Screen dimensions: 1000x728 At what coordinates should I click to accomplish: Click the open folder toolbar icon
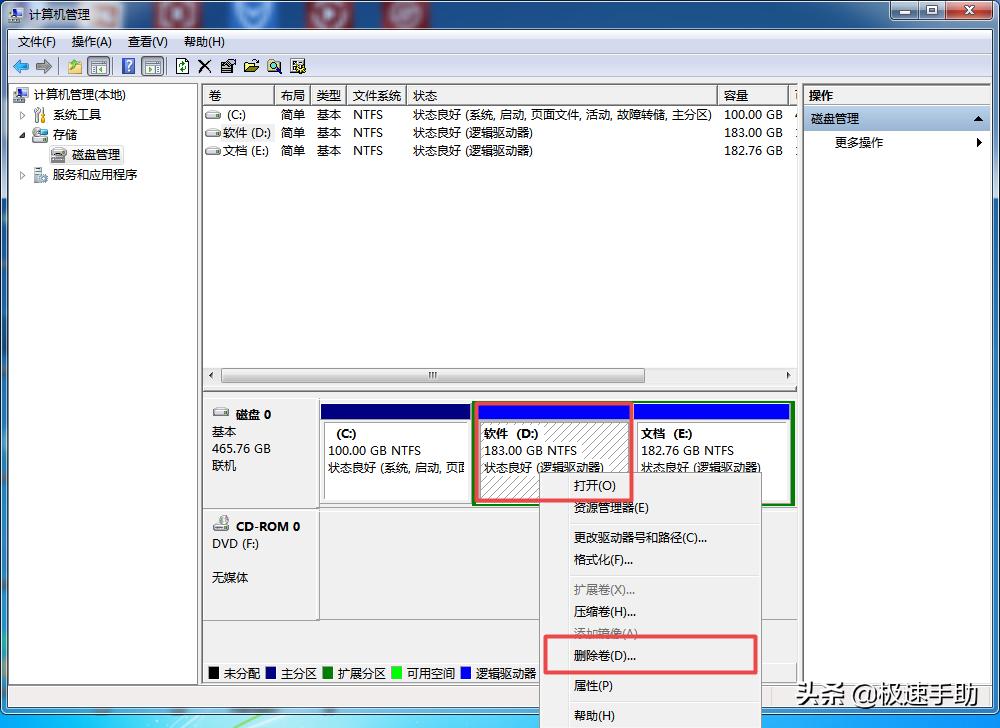(x=251, y=66)
